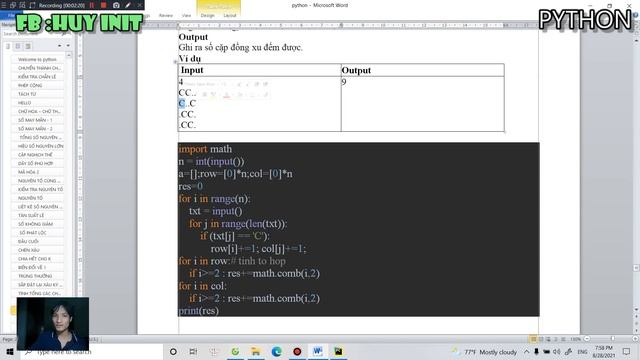
Task: Go to 'DÃY SỐ PHÙ HỢP' heading
Action: [x=37, y=163]
